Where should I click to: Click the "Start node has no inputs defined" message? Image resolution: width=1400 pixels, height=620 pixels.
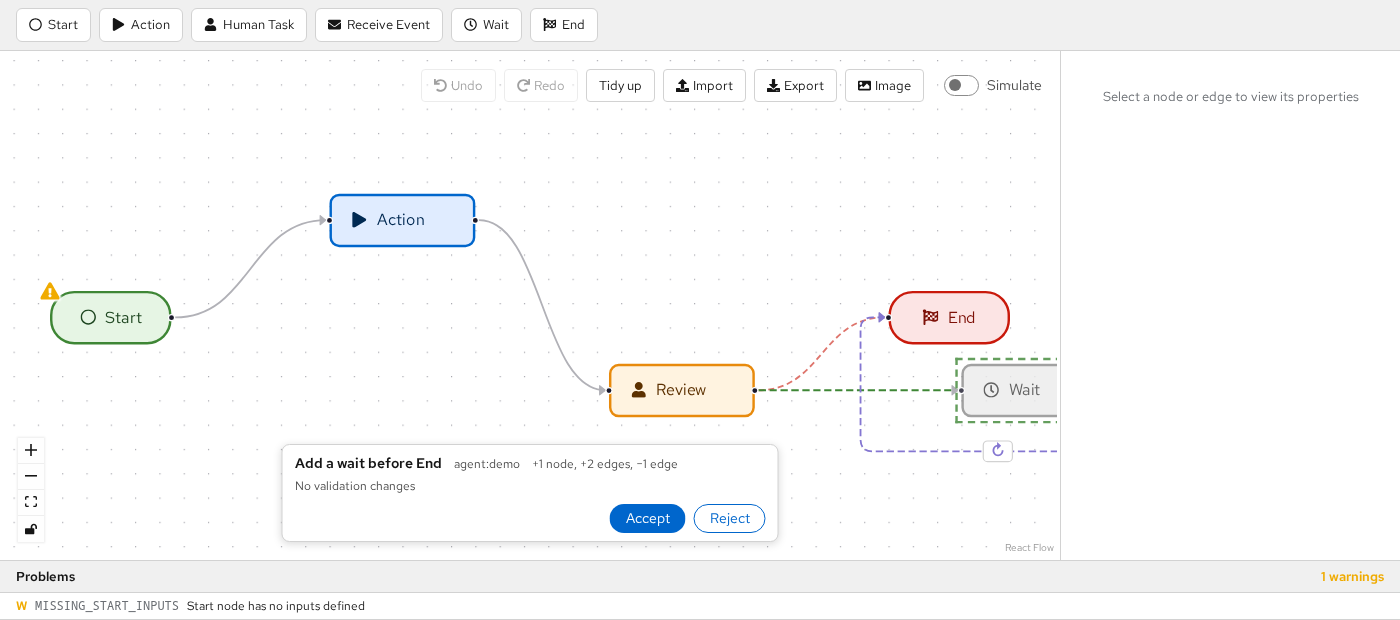276,606
